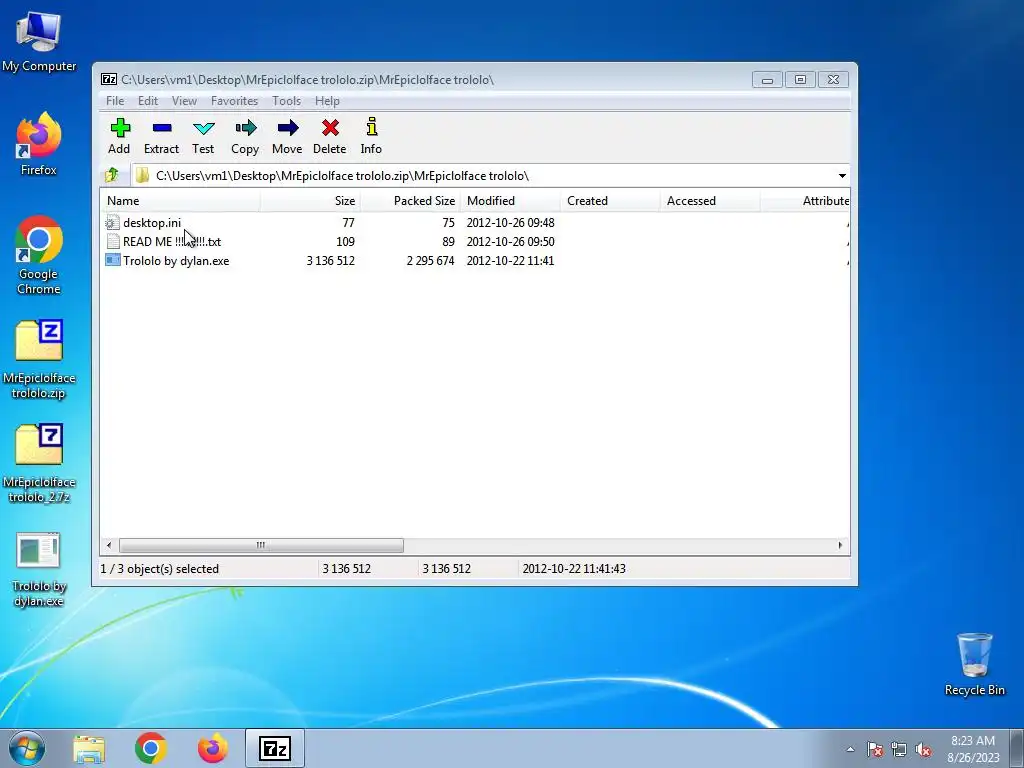This screenshot has width=1024, height=768.
Task: Click the Copy toolbar icon
Action: [245, 127]
